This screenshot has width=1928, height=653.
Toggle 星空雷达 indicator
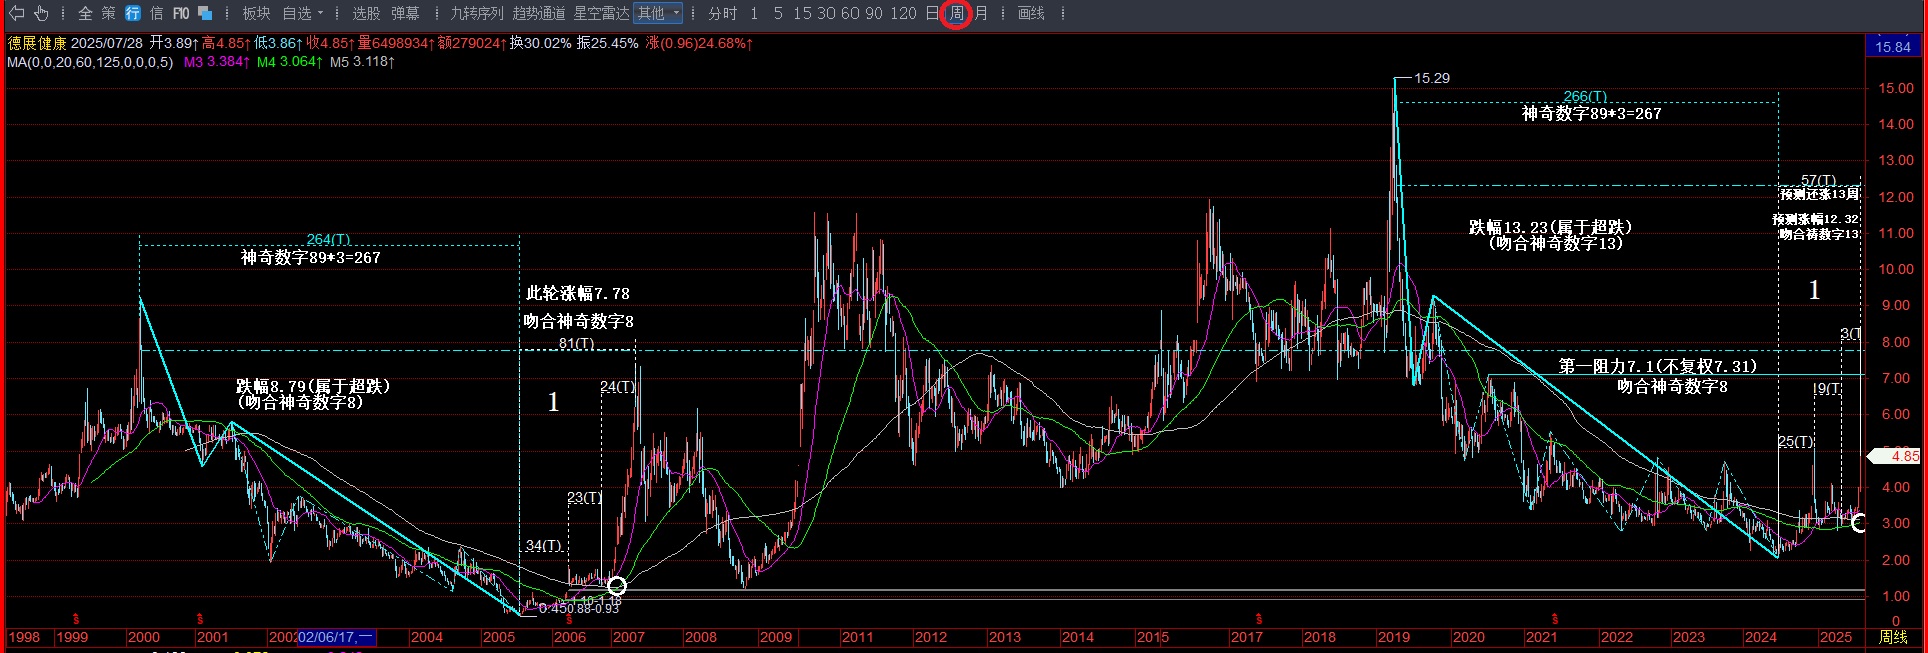pyautogui.click(x=601, y=13)
